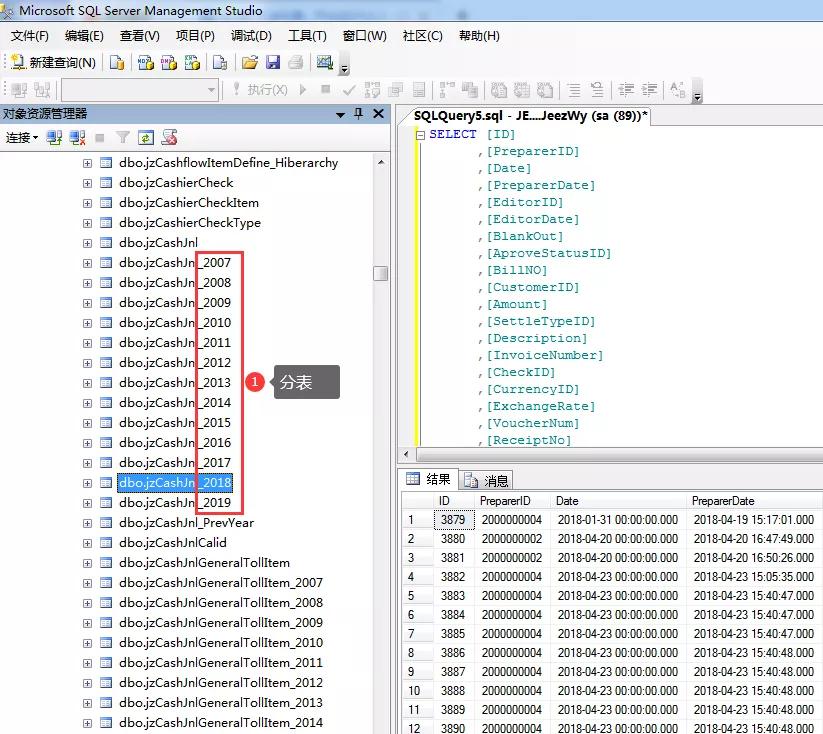Open the 连接 dropdown in Object Explorer

(22, 138)
